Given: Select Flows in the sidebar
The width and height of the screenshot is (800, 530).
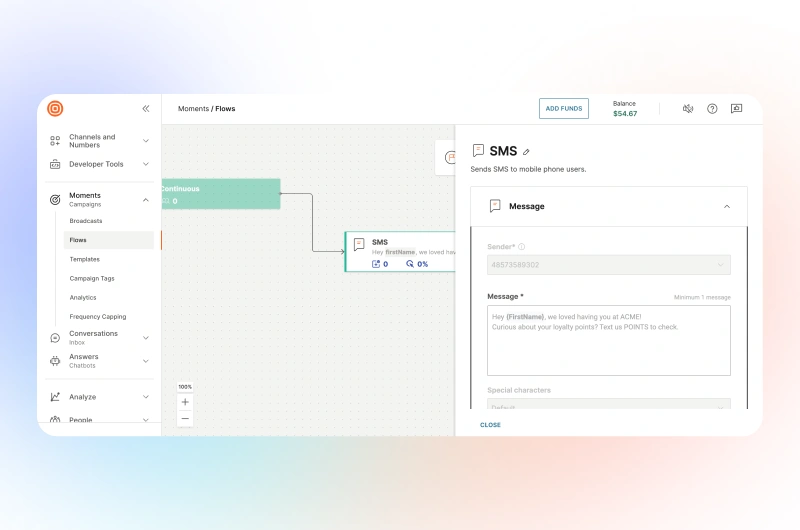Looking at the screenshot, I should pos(109,240).
